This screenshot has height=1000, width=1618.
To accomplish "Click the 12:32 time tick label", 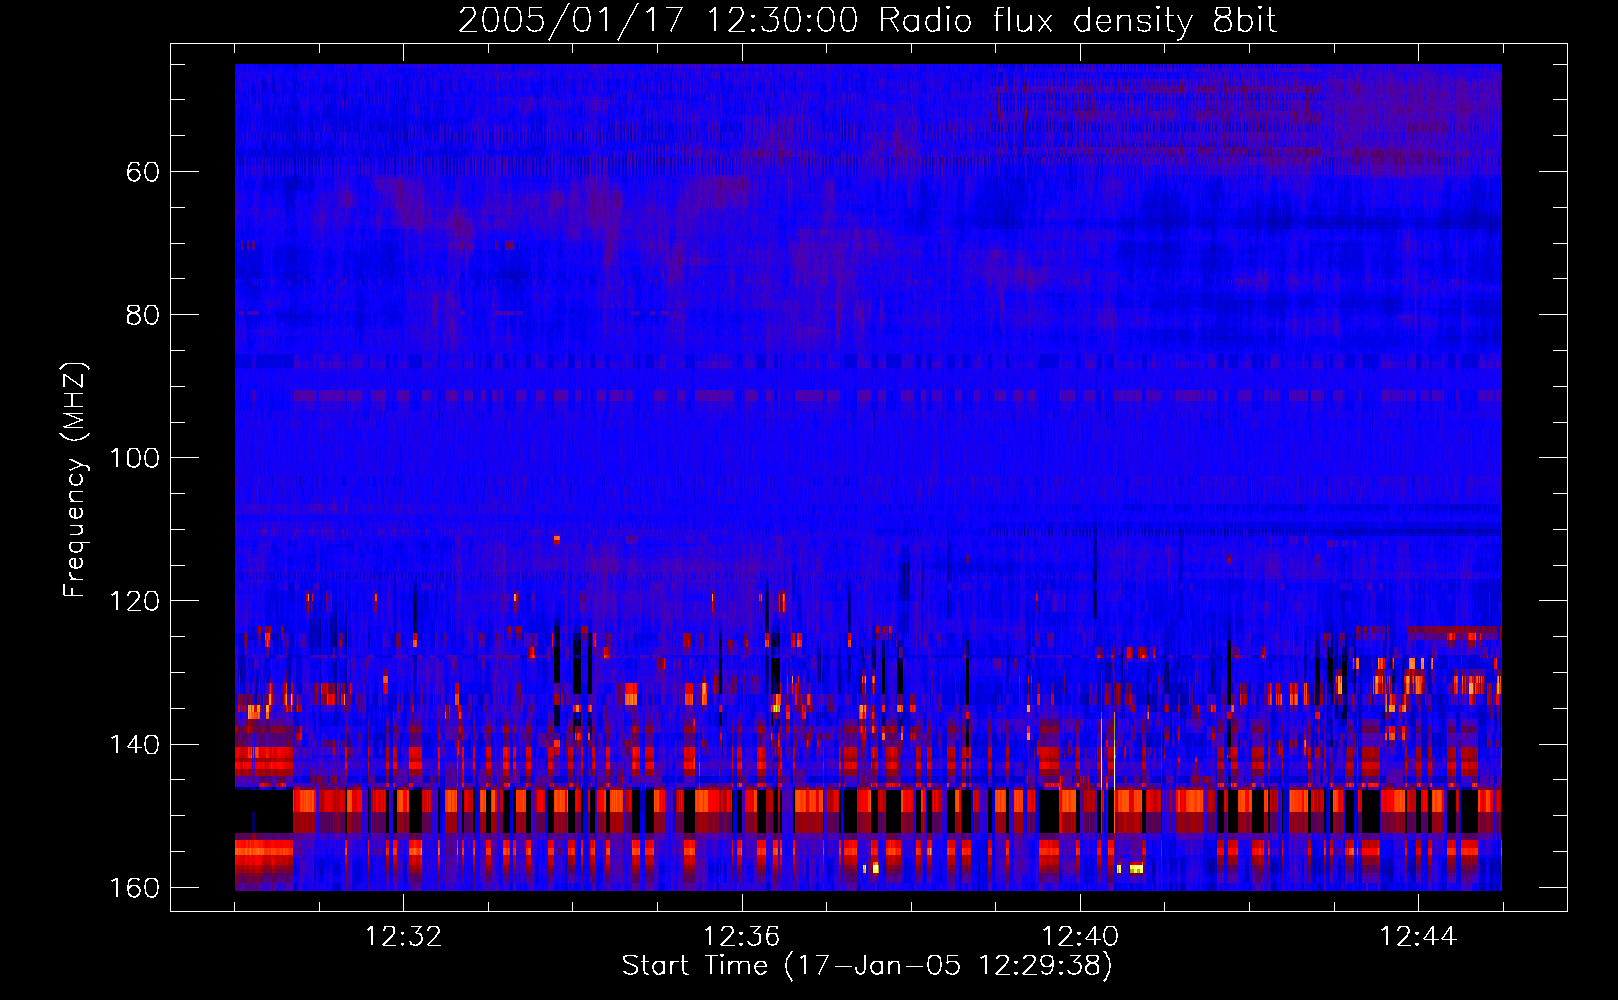I will tap(403, 937).
